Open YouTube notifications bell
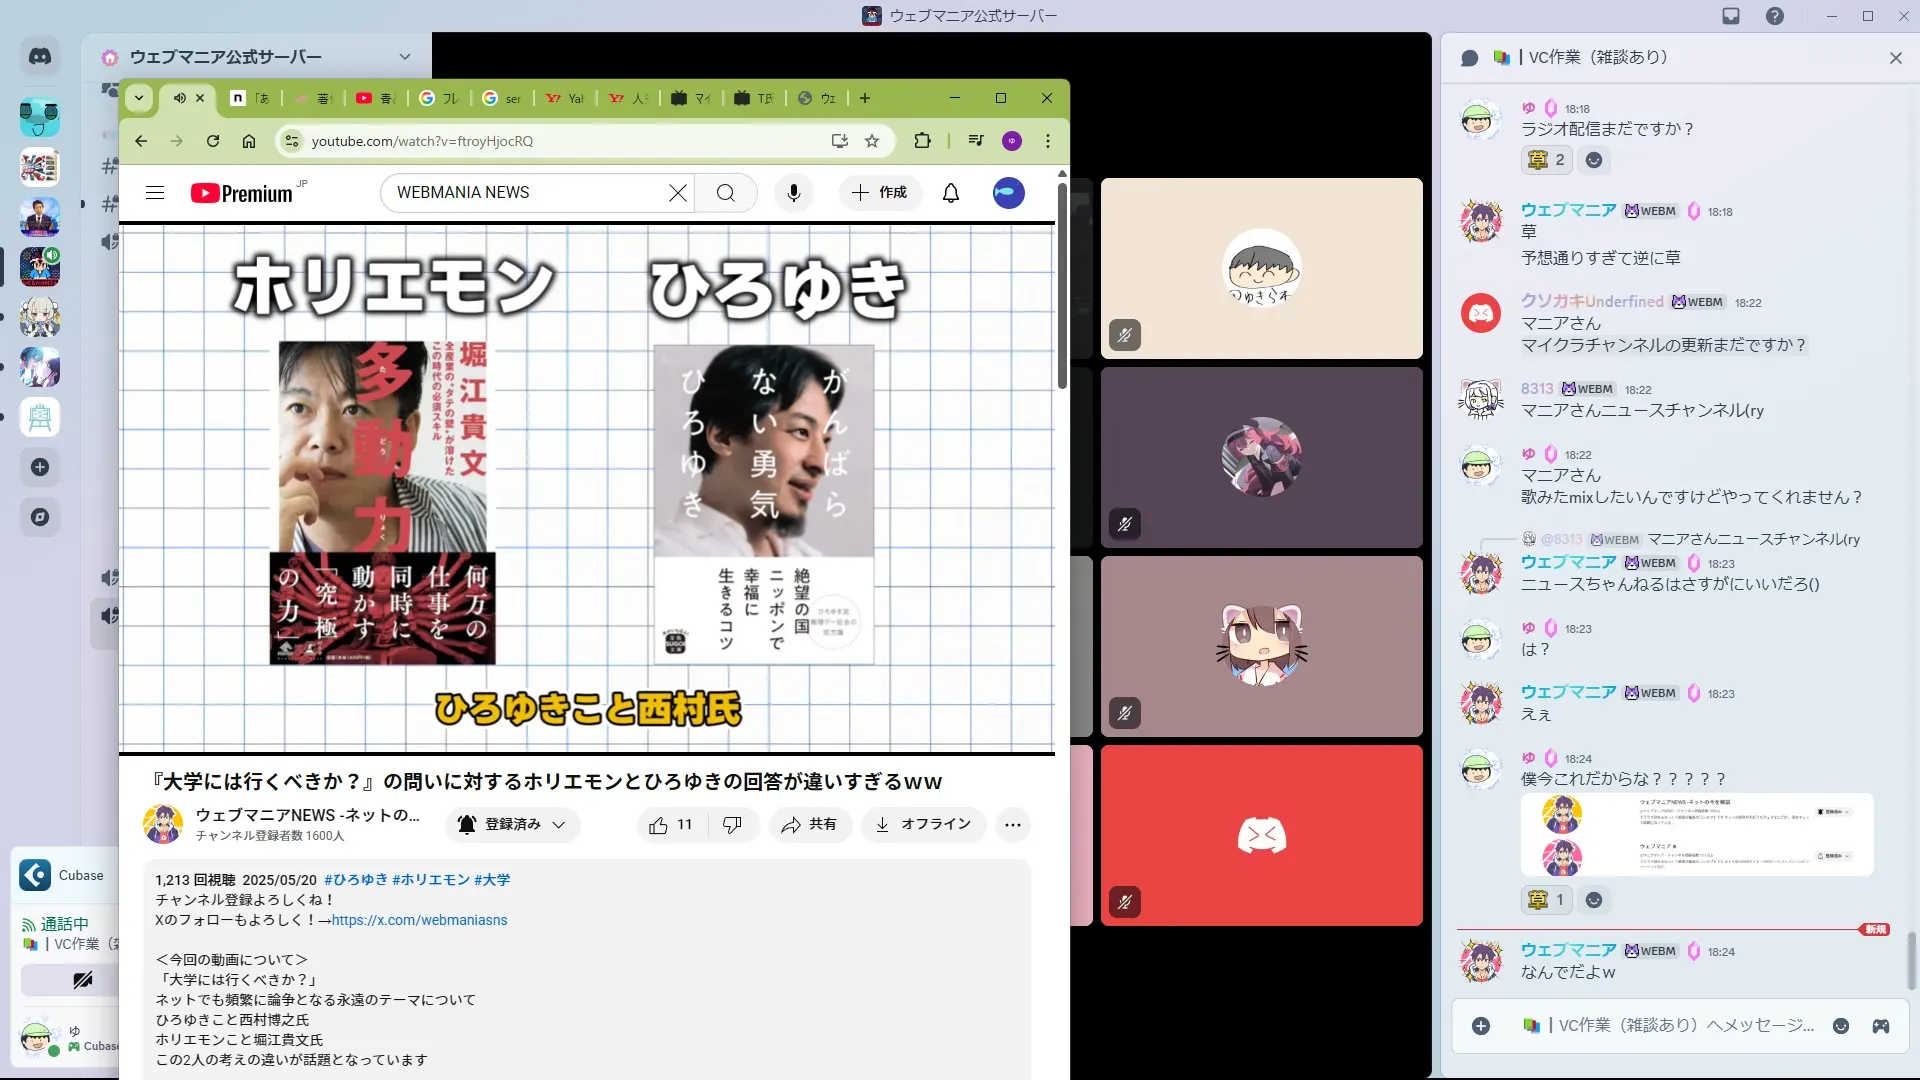The height and width of the screenshot is (1080, 1920). (951, 193)
